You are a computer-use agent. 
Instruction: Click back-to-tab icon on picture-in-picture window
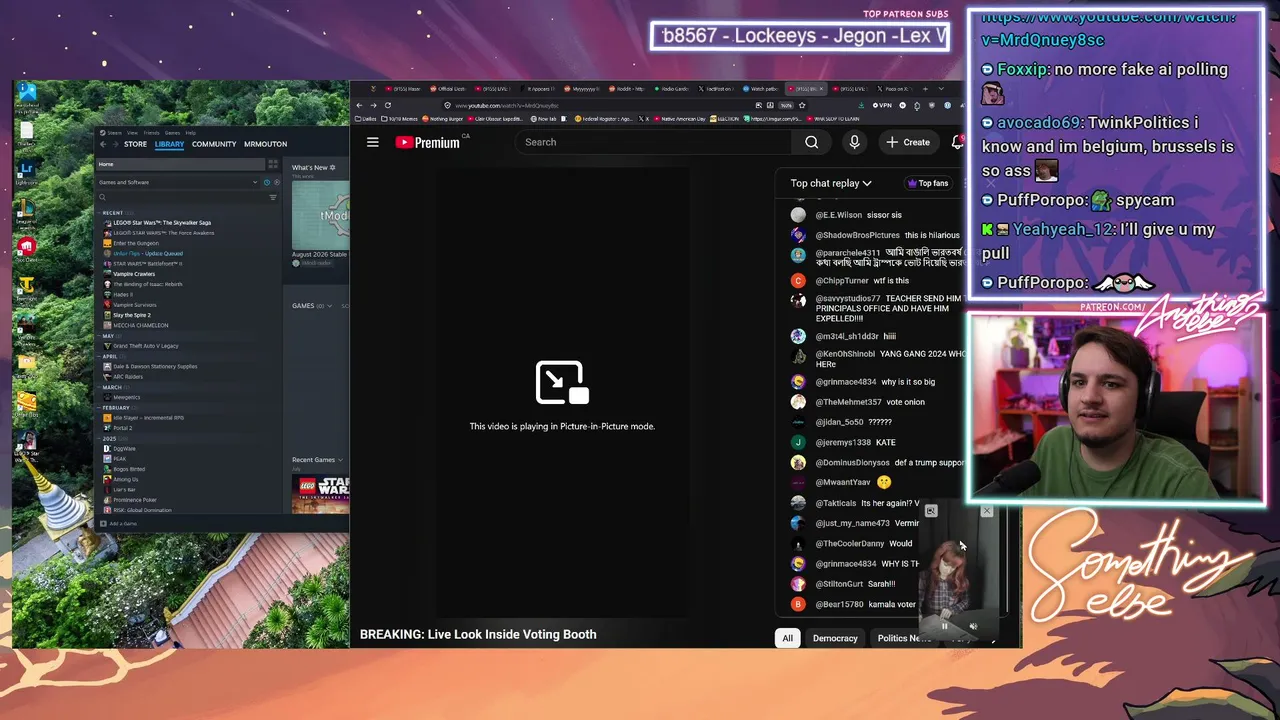[x=931, y=511]
